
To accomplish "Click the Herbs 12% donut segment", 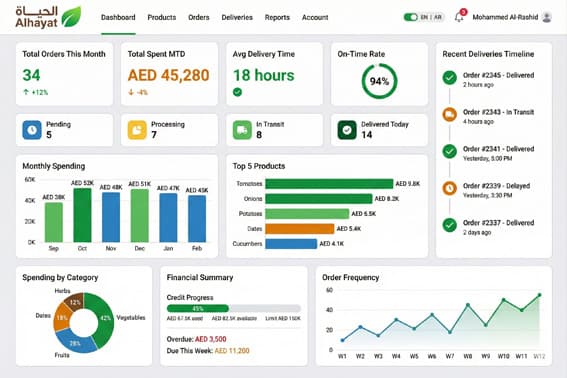I will coord(75,301).
